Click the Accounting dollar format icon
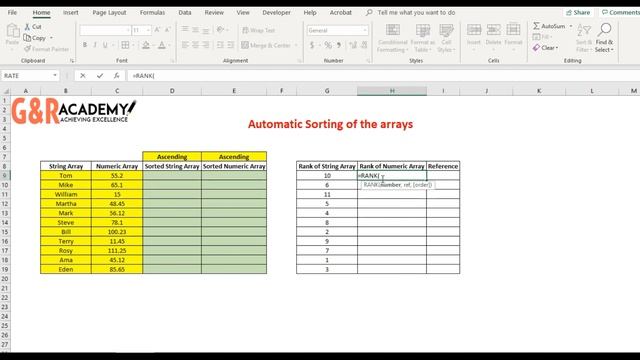Viewport: 640px width, 360px height. click(x=312, y=45)
